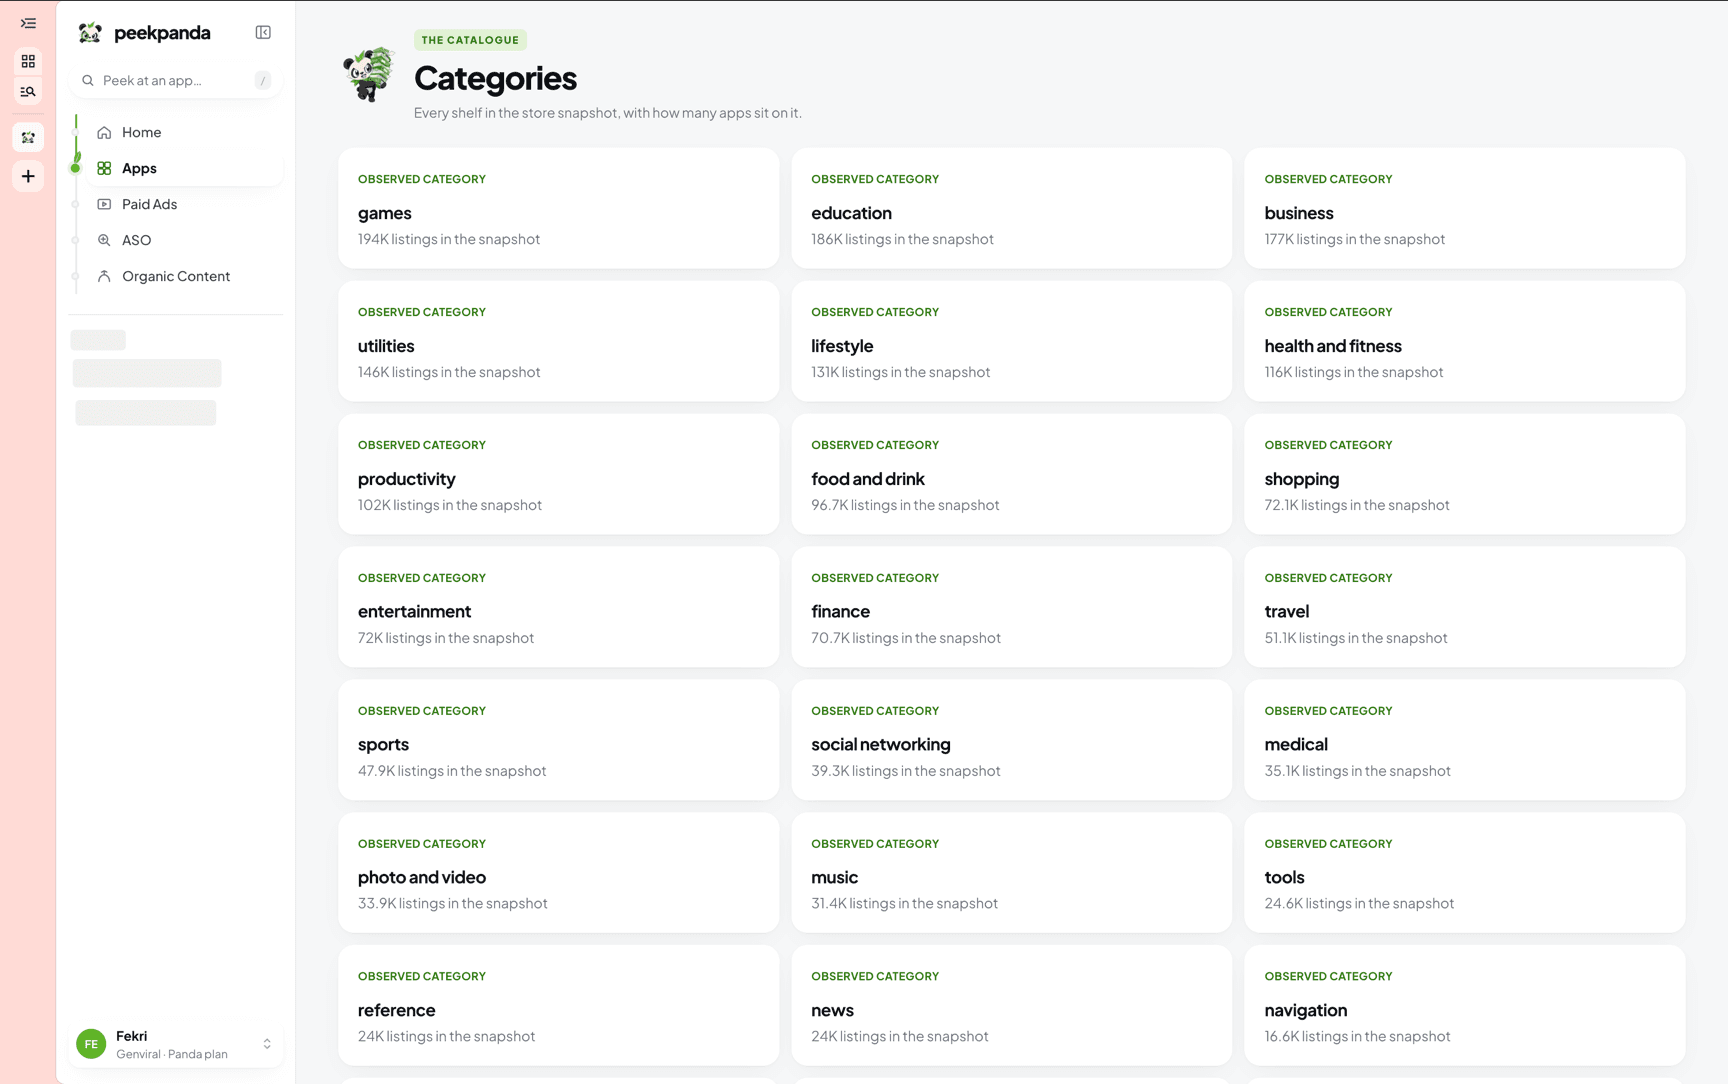This screenshot has height=1084, width=1728.
Task: Click the peekpanda panda logo
Action: pos(90,33)
